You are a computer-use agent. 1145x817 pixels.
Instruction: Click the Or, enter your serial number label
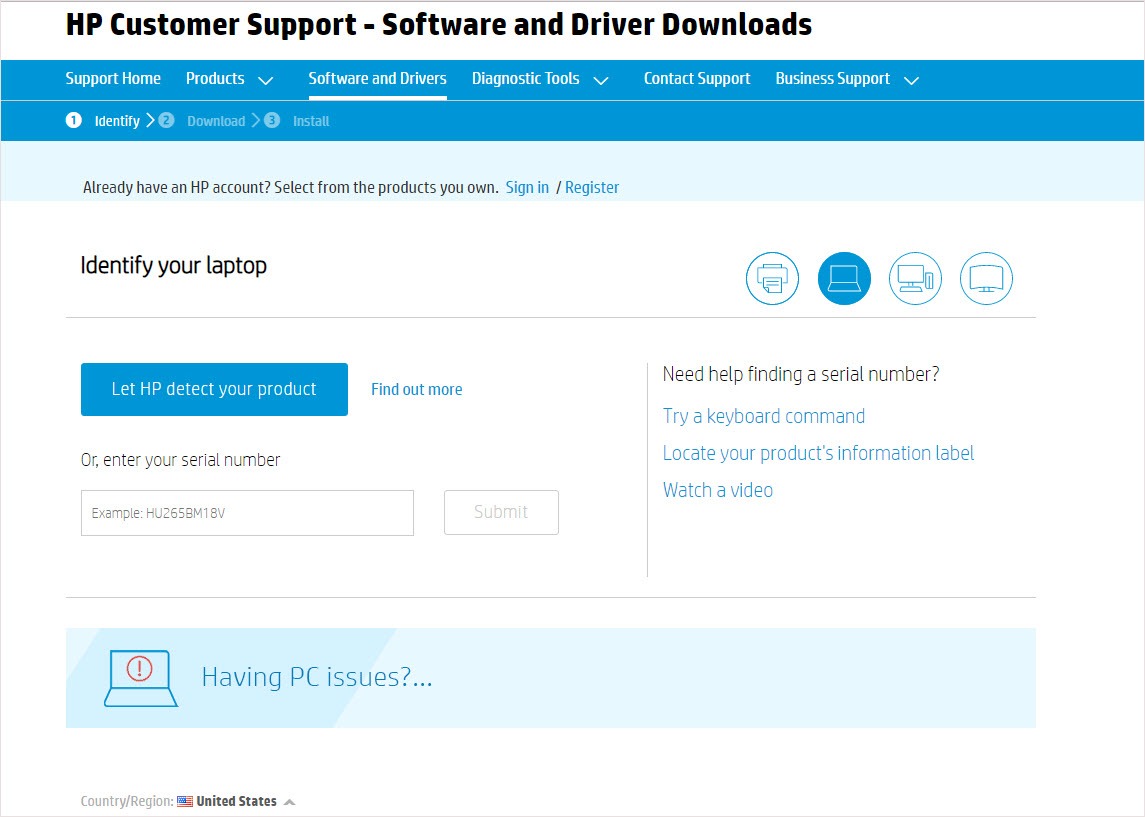pos(180,460)
